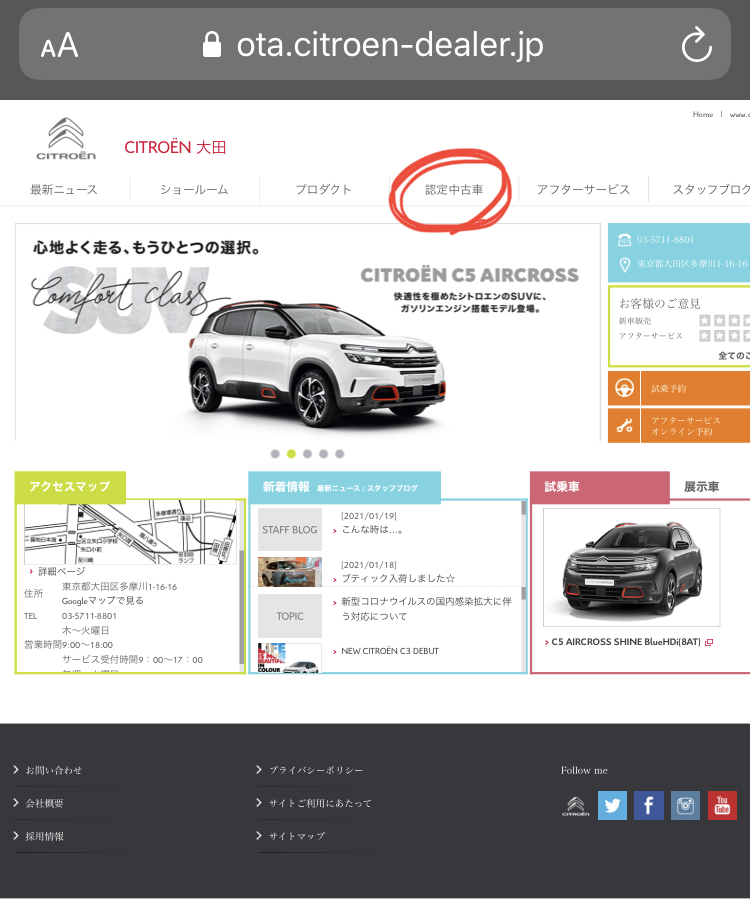This screenshot has height=902, width=750.
Task: Open the NEW CITROËN C3 DEBUT link
Action: pos(390,651)
